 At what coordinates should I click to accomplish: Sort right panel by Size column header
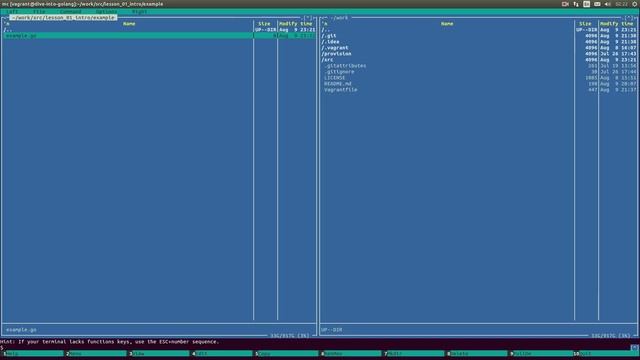coord(585,24)
